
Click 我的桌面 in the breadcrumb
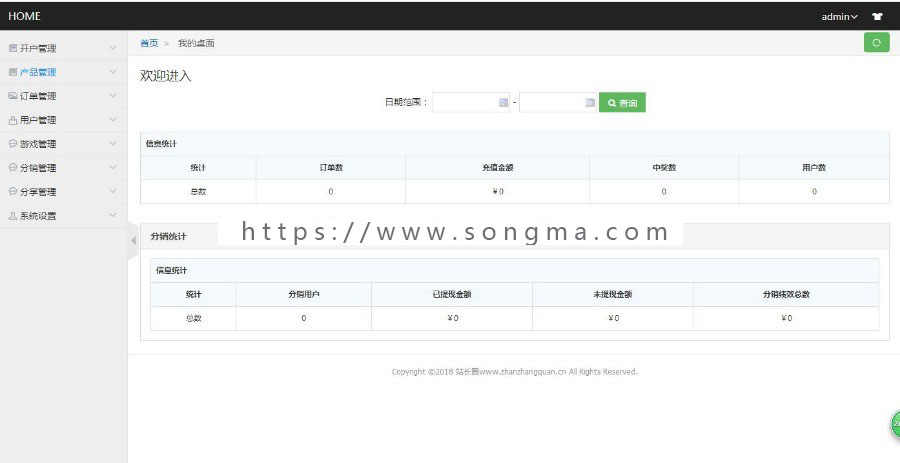[x=196, y=43]
